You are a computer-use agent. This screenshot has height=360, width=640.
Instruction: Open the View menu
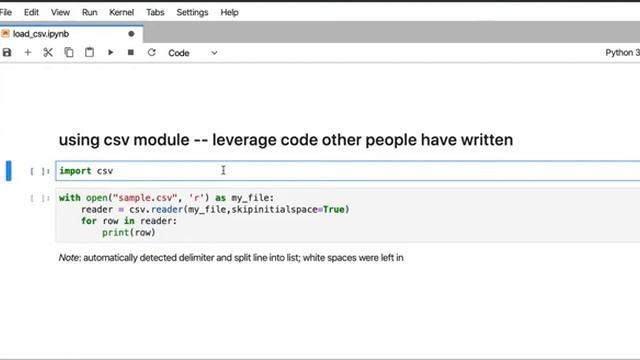[60, 12]
